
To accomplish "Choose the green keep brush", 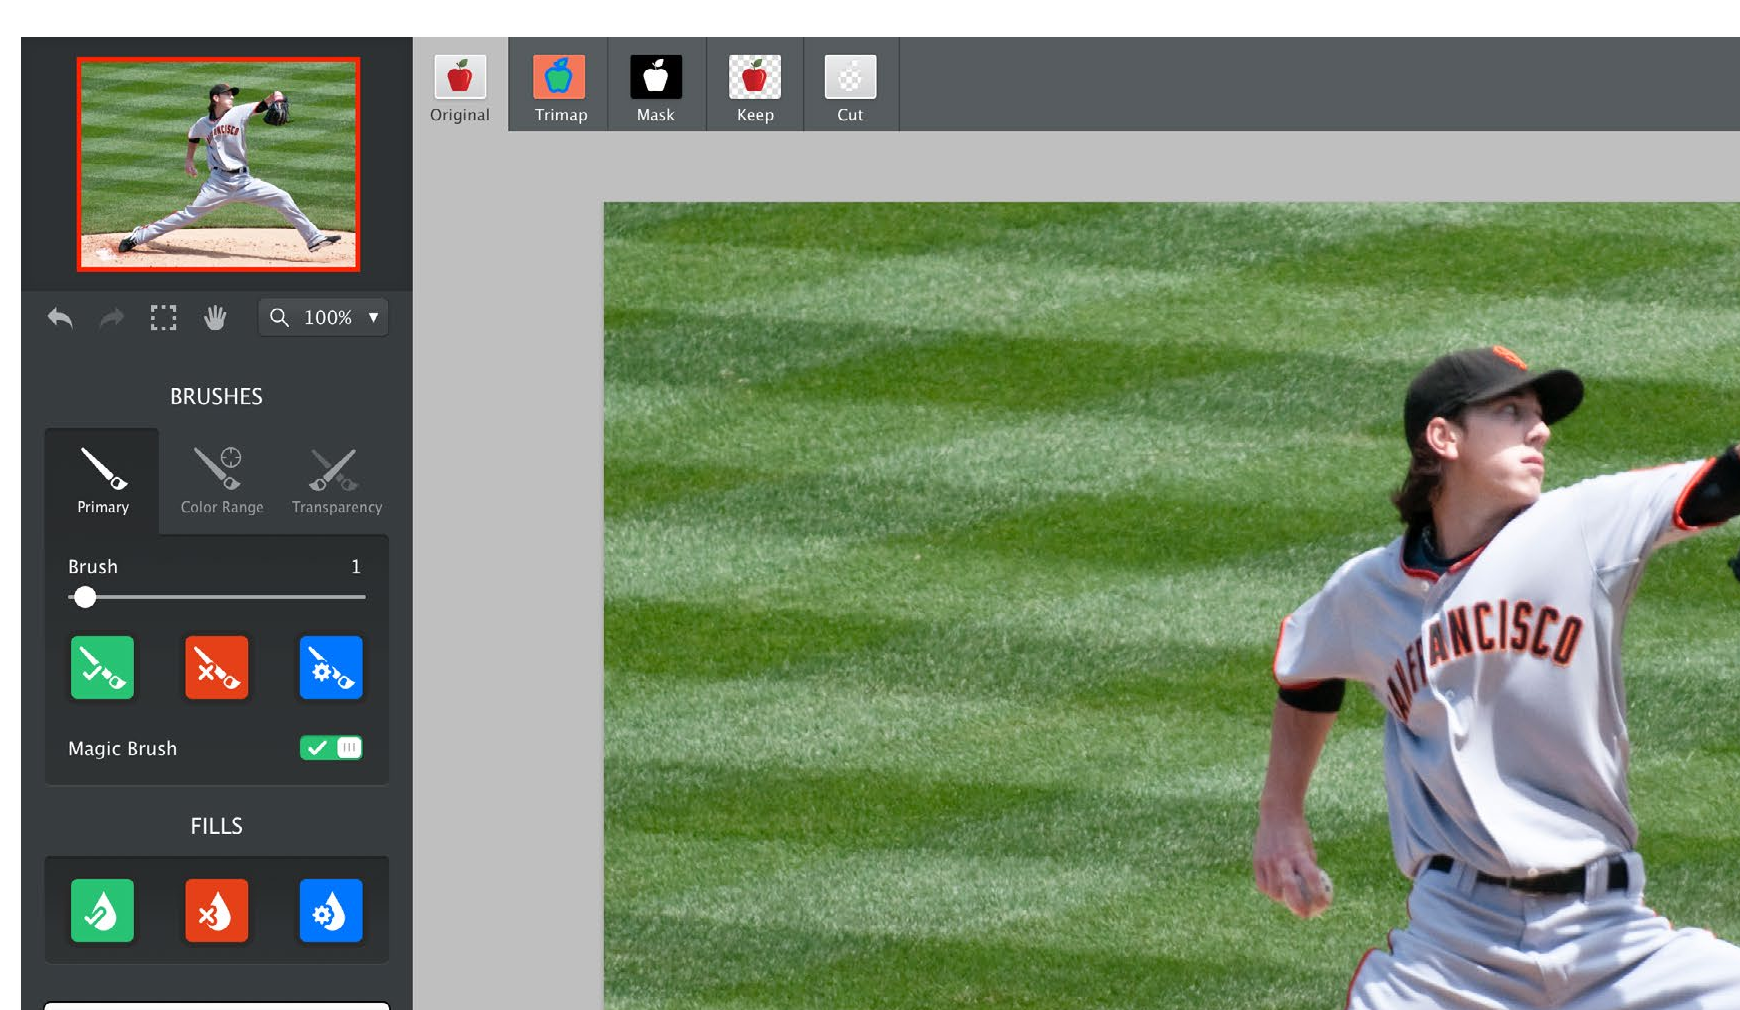I will tap(102, 667).
